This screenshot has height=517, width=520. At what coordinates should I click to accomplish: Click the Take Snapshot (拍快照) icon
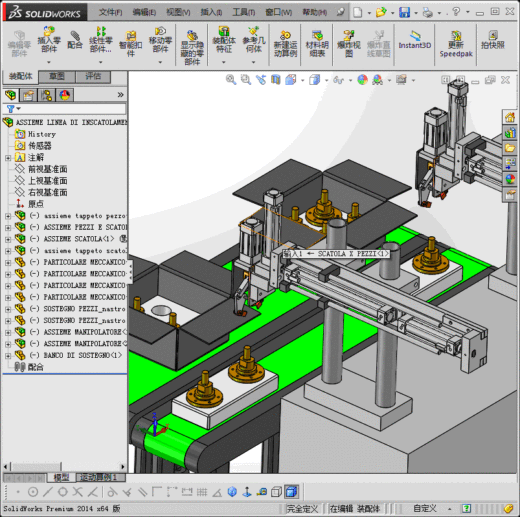click(x=493, y=40)
